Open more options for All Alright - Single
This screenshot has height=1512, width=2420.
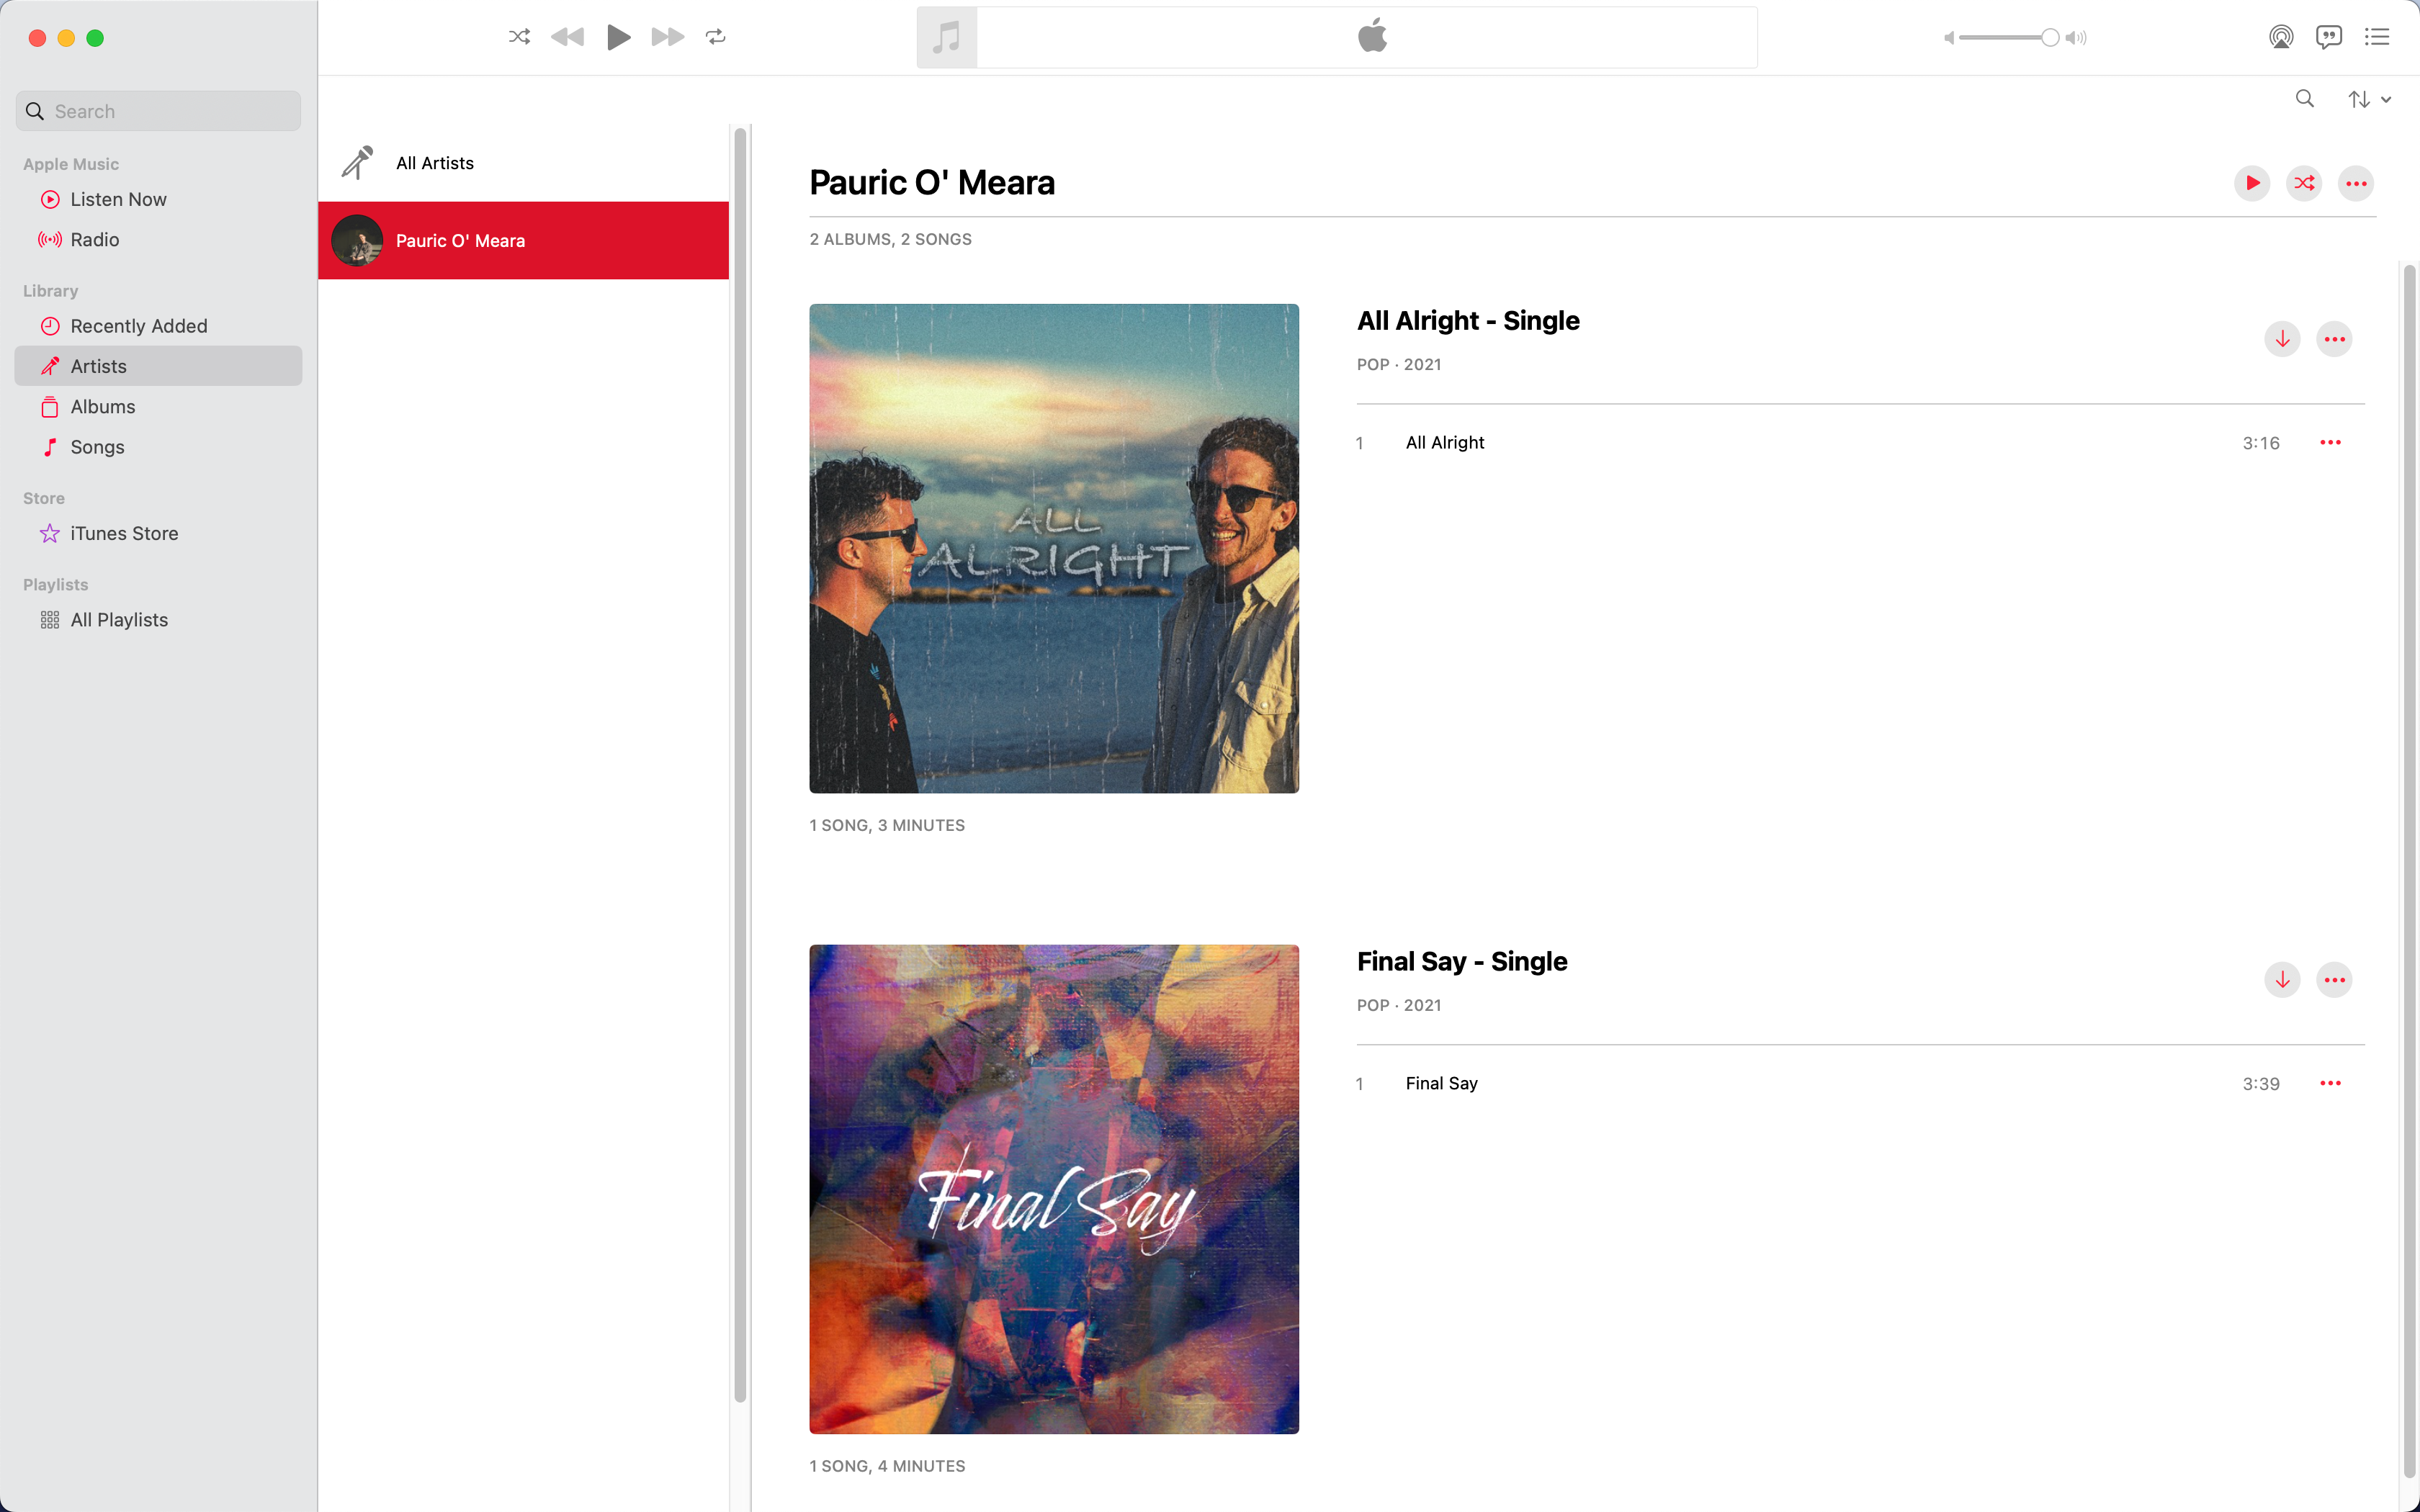(x=2335, y=338)
